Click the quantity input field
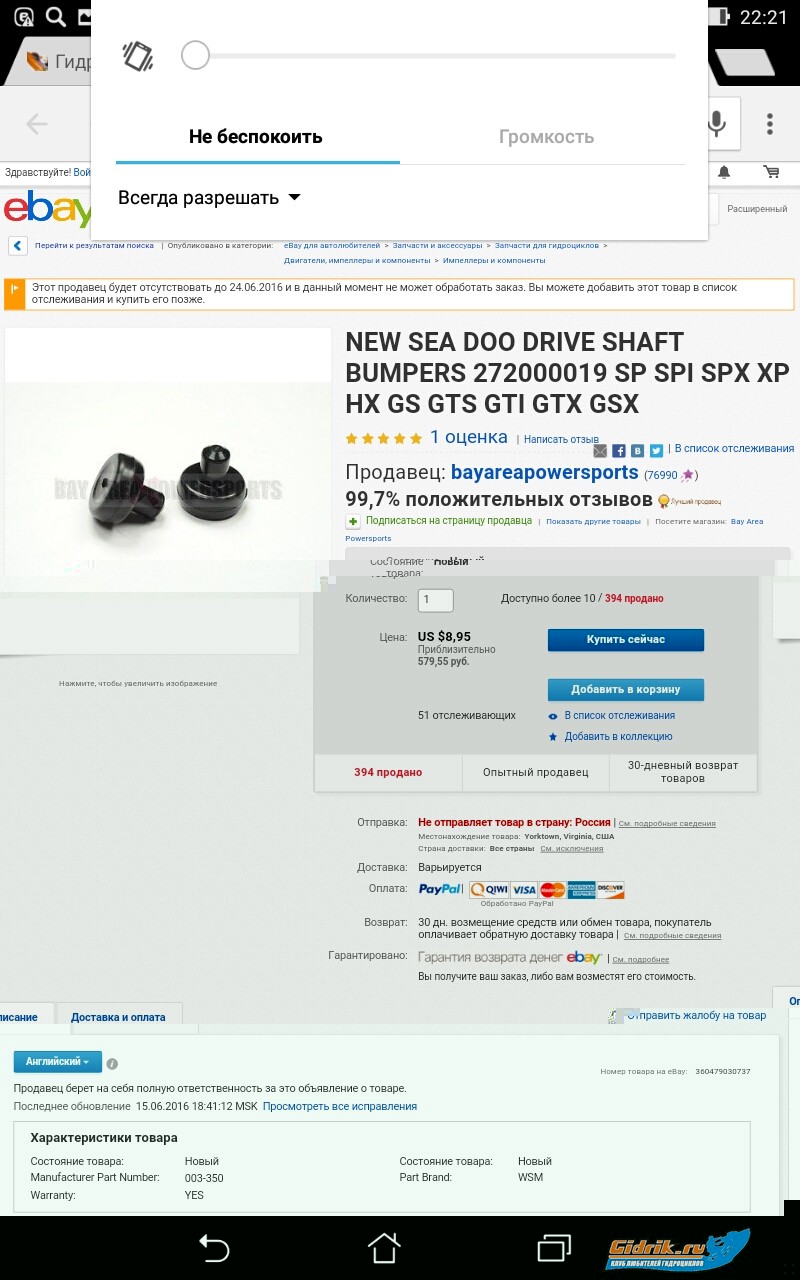Image resolution: width=800 pixels, height=1280 pixels. point(435,600)
